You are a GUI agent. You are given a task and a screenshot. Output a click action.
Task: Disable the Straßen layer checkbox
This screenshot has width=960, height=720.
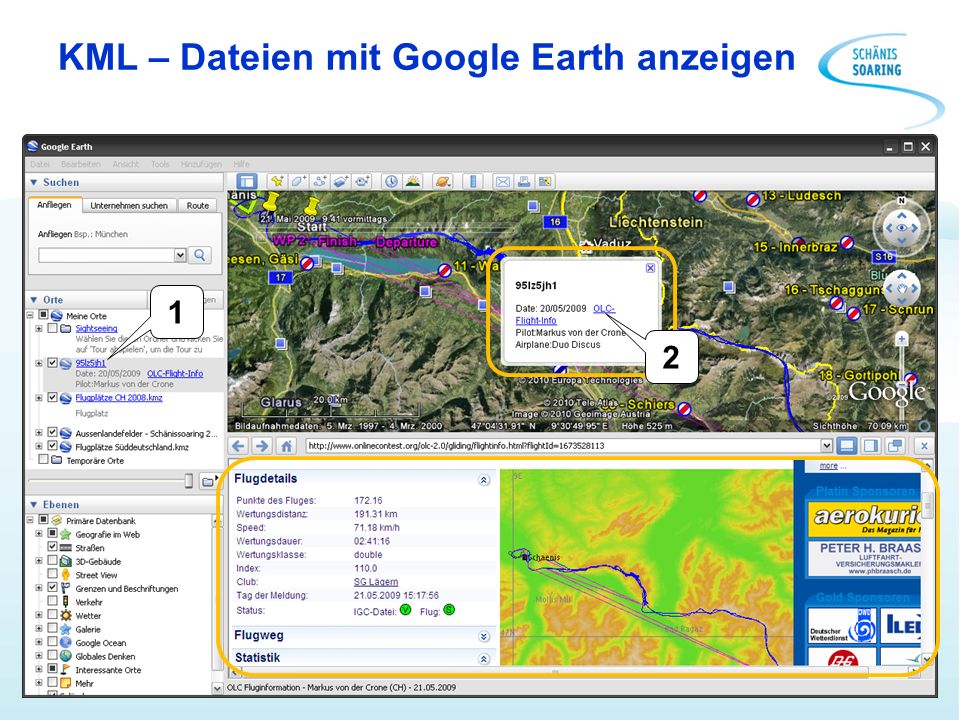click(x=53, y=547)
